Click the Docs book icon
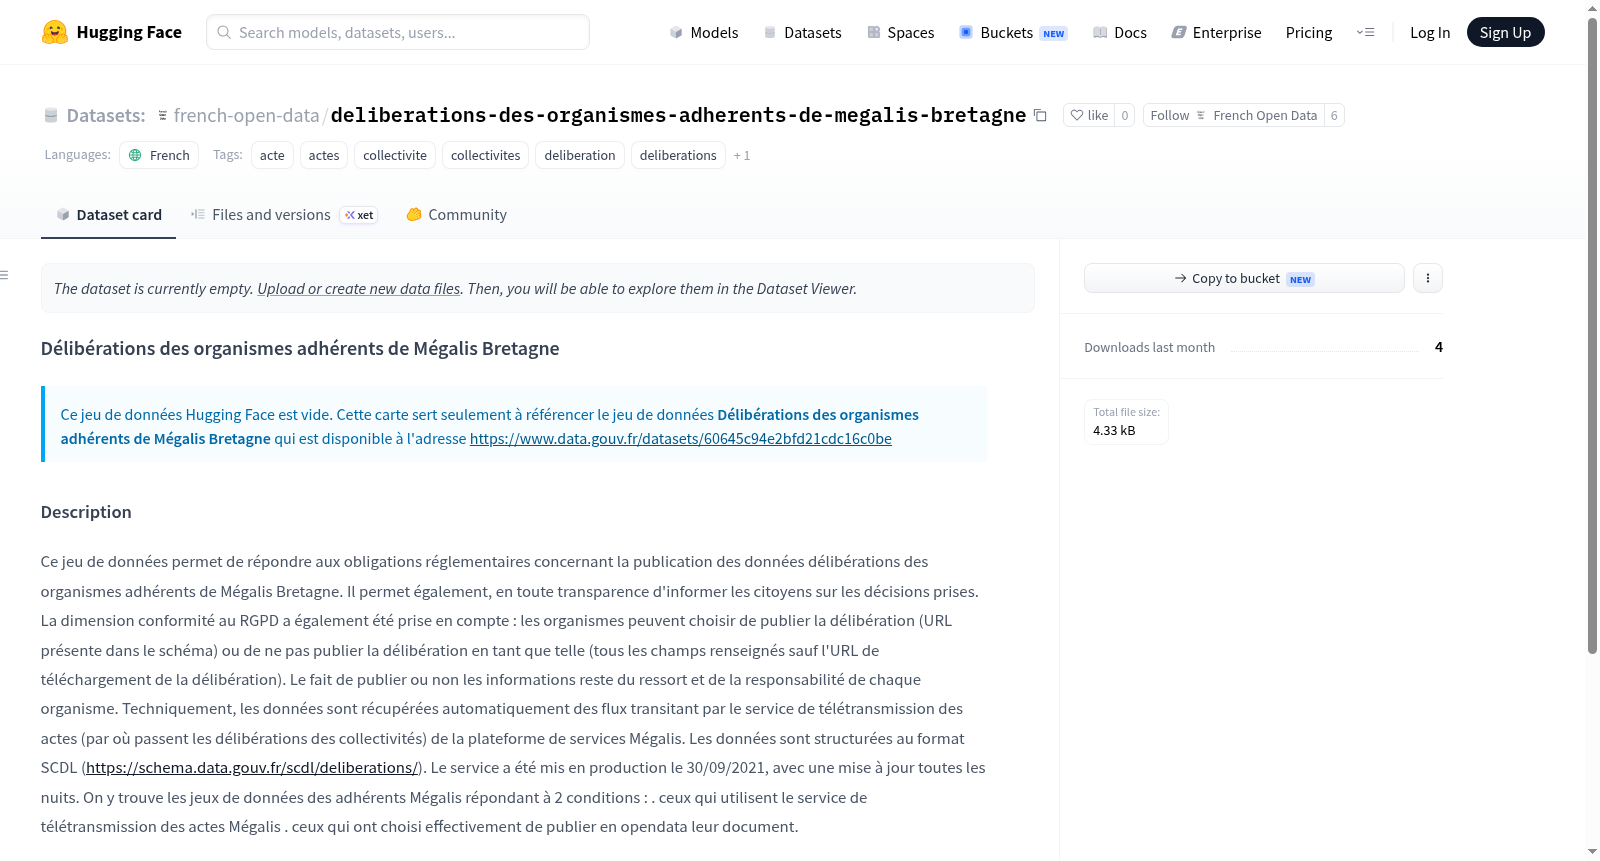This screenshot has height=861, width=1600. pos(1100,32)
